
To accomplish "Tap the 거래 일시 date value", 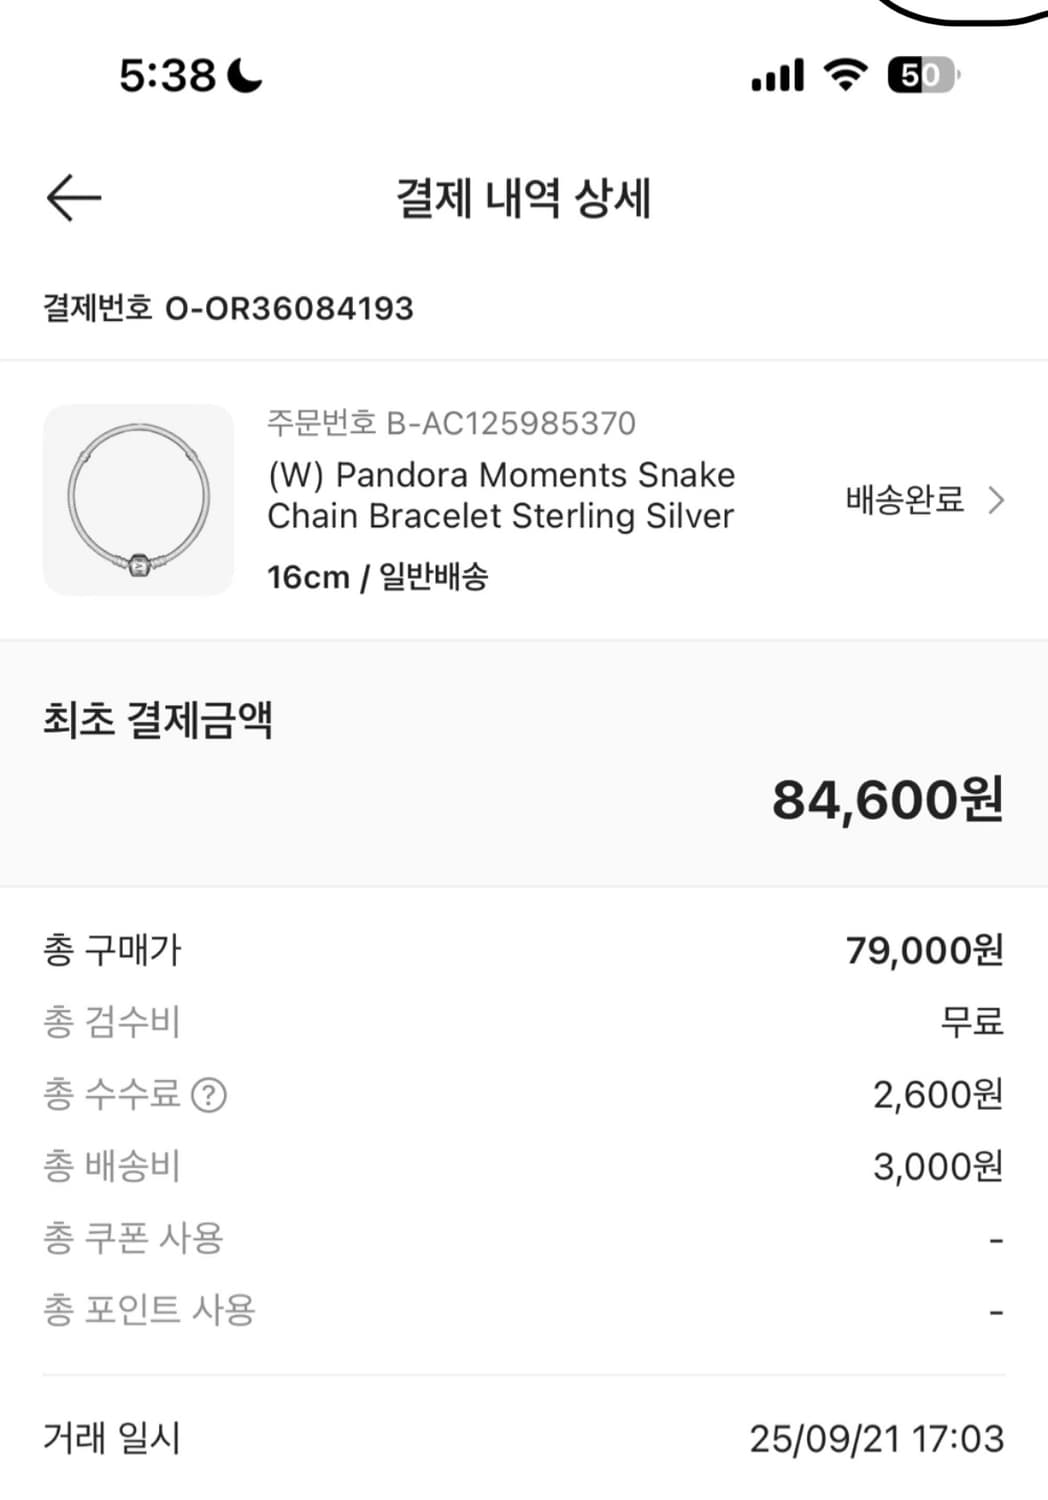I will pos(876,1438).
